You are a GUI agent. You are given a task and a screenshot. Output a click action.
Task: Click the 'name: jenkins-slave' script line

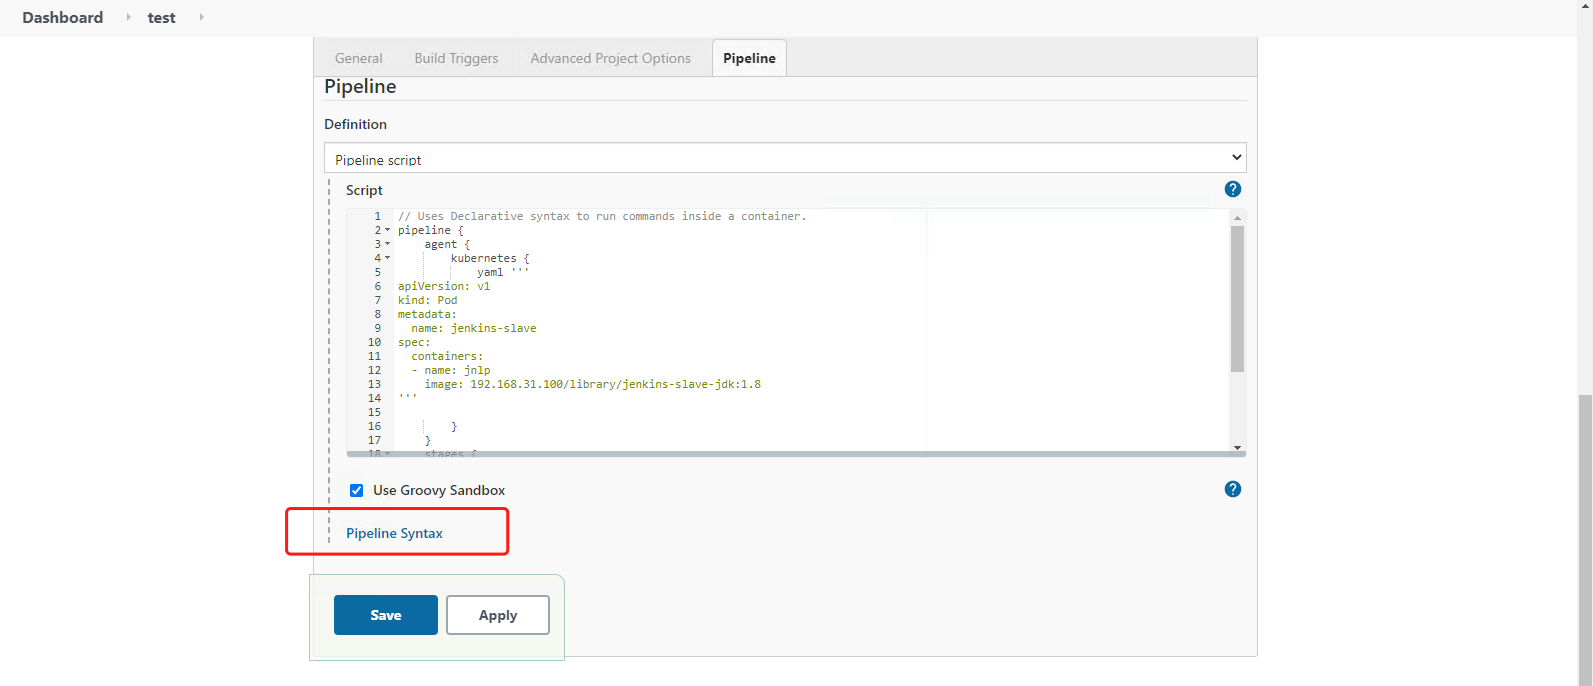click(474, 328)
